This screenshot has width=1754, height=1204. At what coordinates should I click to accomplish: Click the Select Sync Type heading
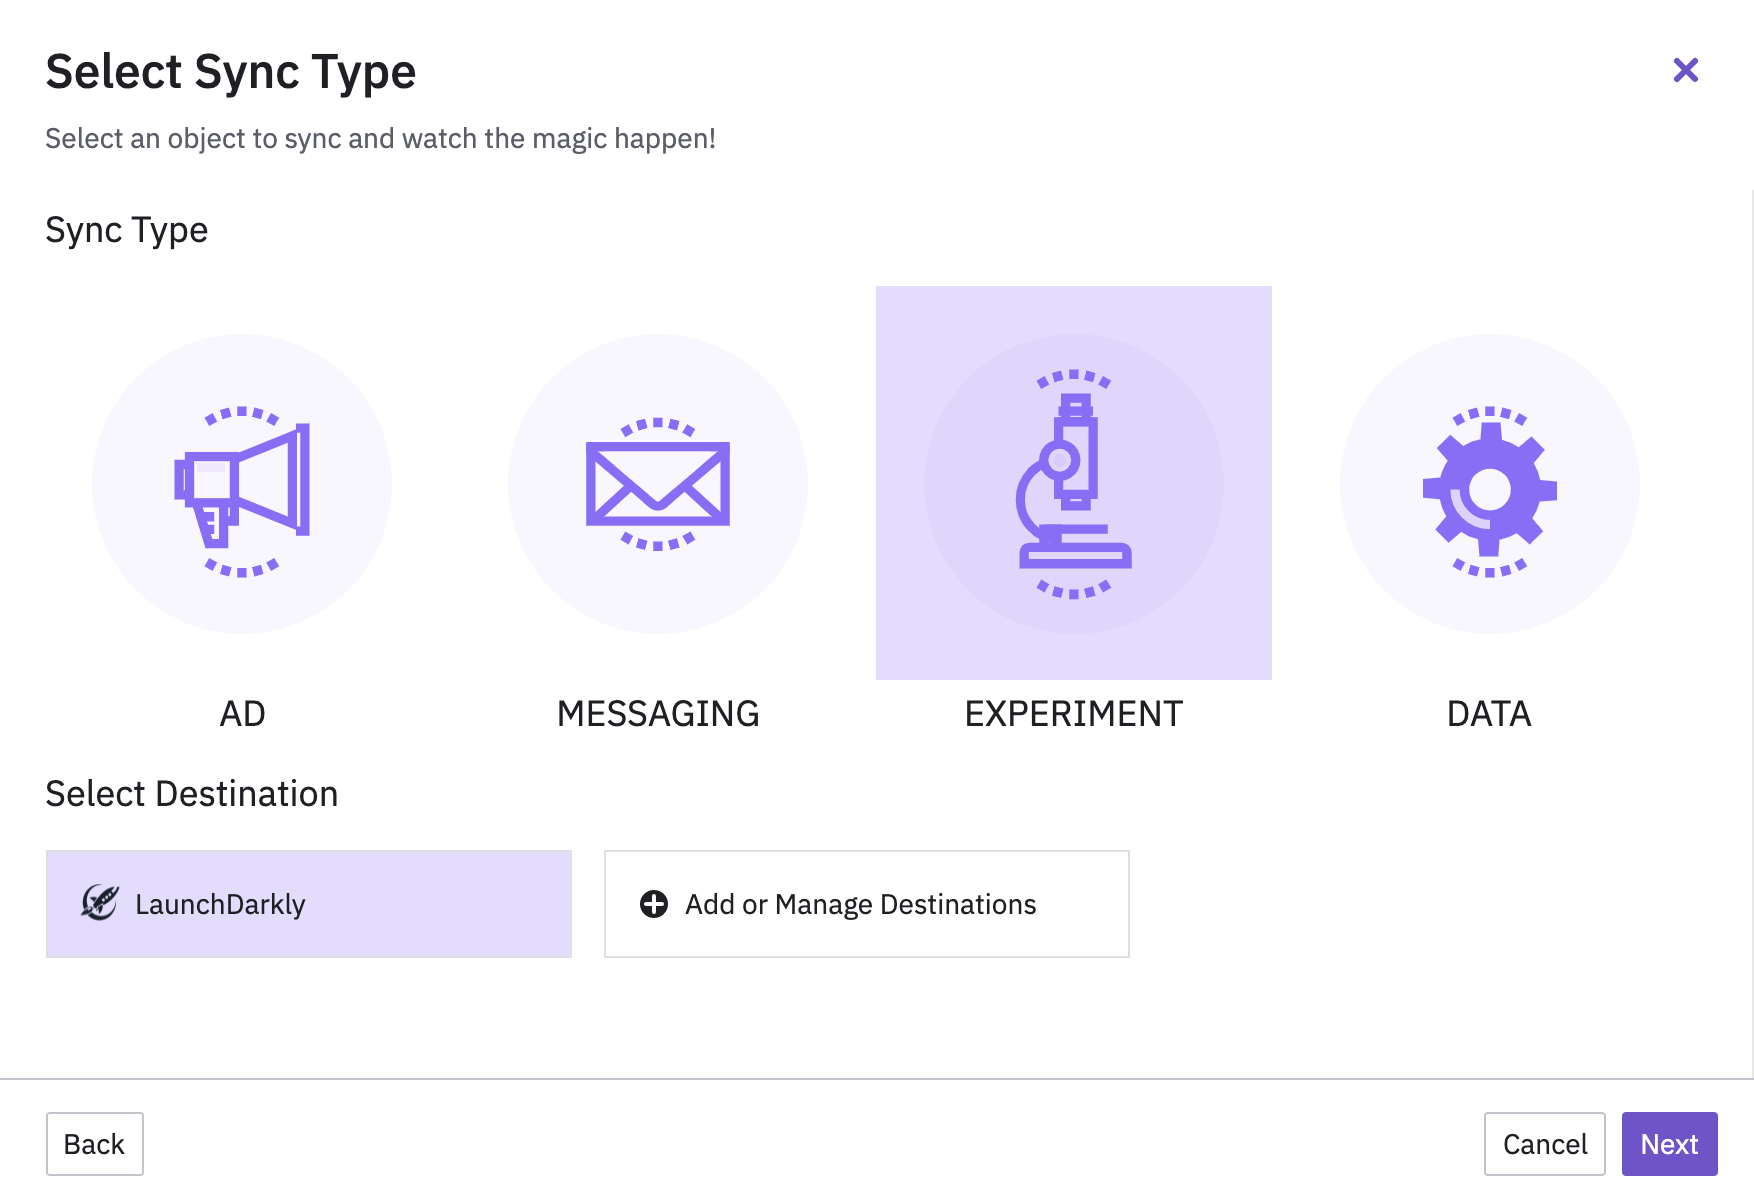(231, 70)
